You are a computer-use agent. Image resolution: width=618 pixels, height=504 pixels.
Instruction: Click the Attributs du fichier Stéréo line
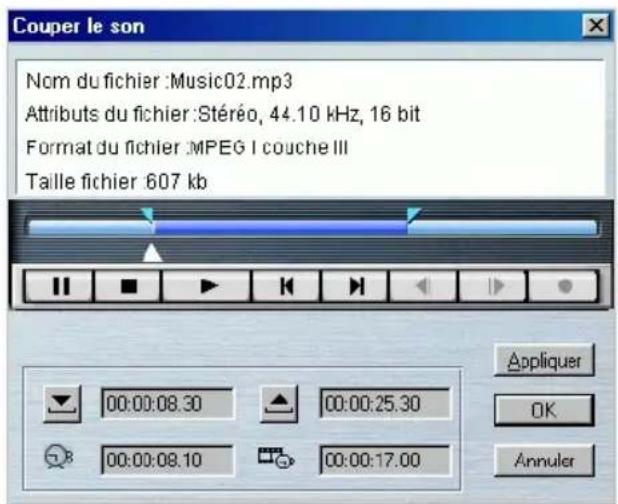click(x=223, y=114)
